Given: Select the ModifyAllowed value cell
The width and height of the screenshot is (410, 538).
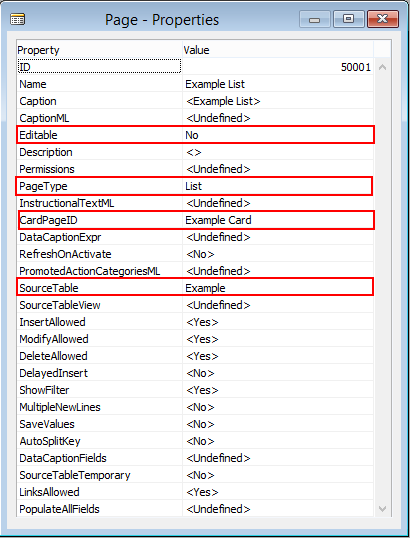Looking at the screenshot, I should tap(278, 339).
